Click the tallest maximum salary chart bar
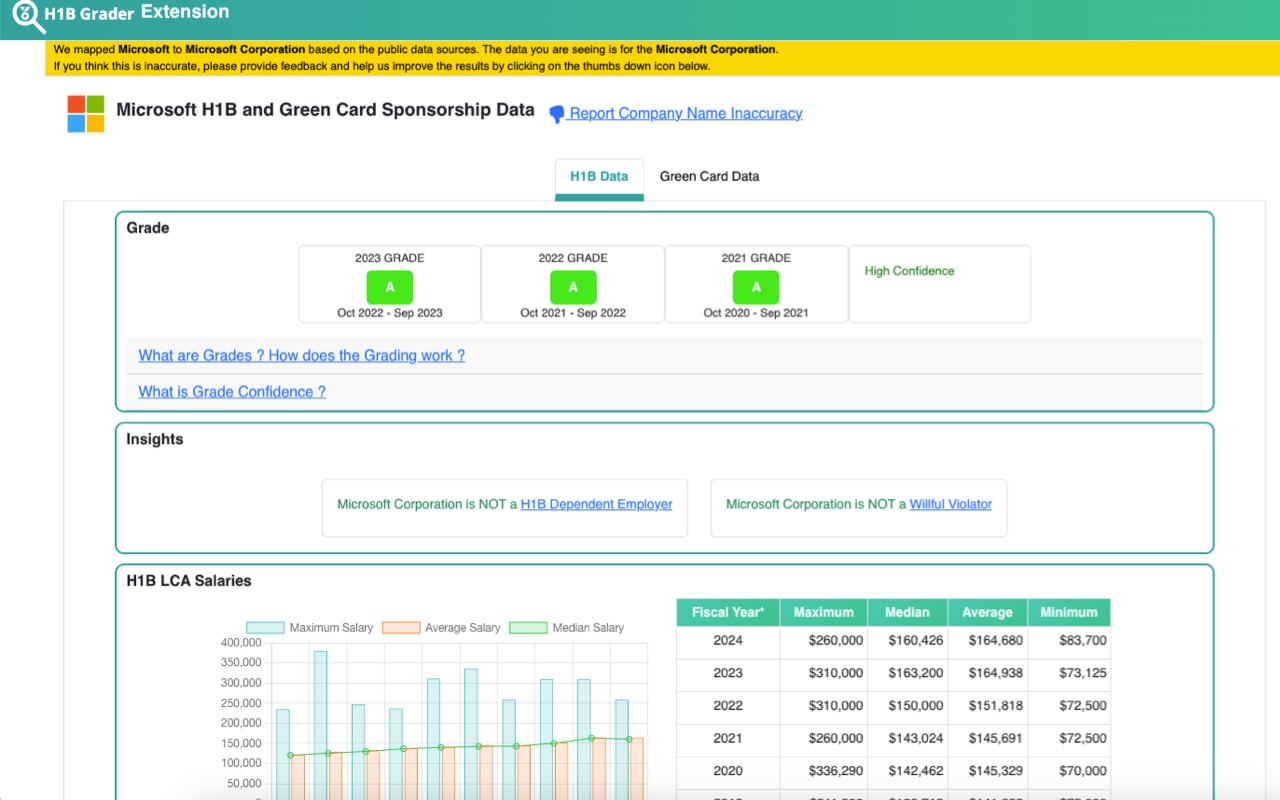The image size is (1280, 800). point(320,725)
